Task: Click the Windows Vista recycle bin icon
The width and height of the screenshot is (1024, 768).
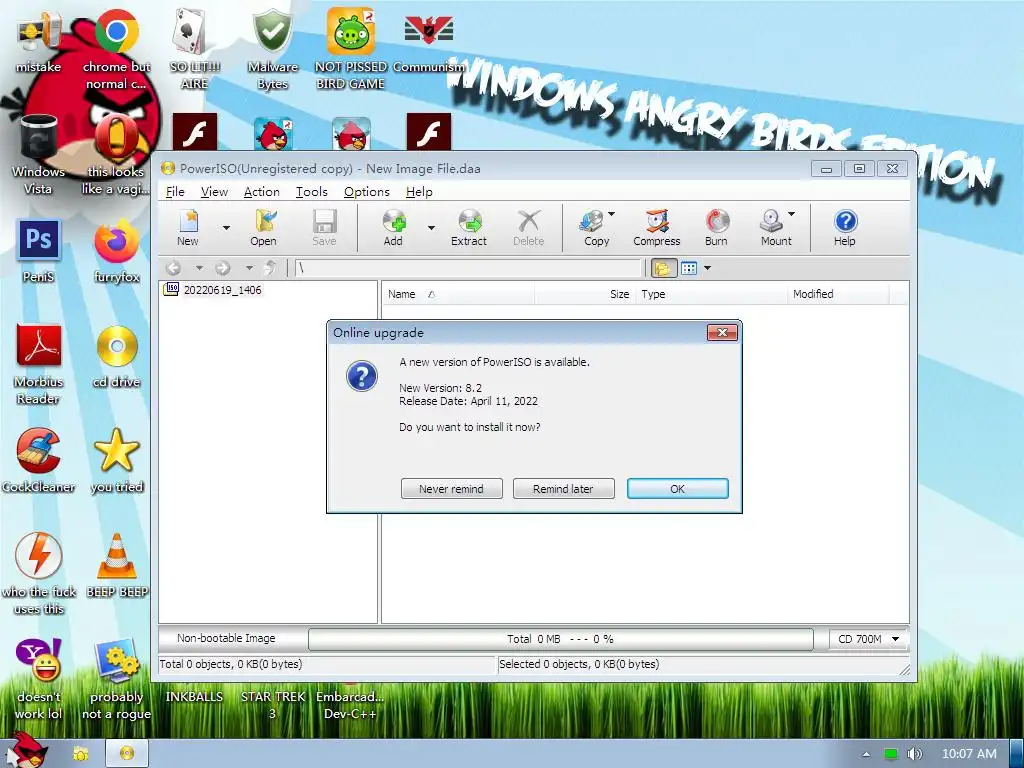Action: pyautogui.click(x=38, y=154)
